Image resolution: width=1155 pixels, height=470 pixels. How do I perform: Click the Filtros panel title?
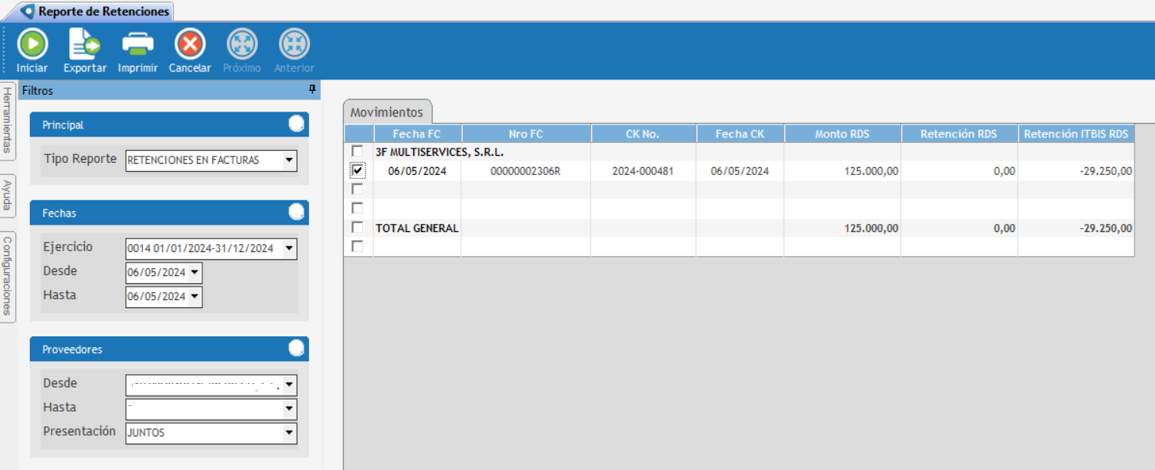click(38, 91)
